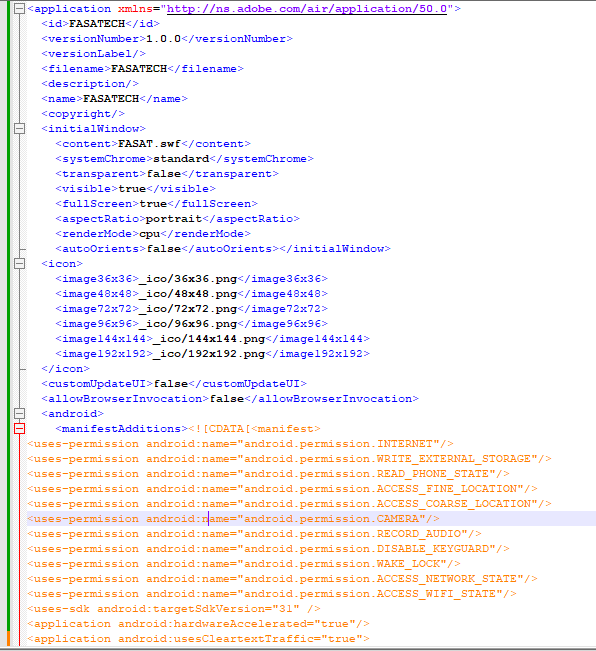Click the filename value FASATECH
The width and height of the screenshot is (596, 651).
[x=139, y=69]
